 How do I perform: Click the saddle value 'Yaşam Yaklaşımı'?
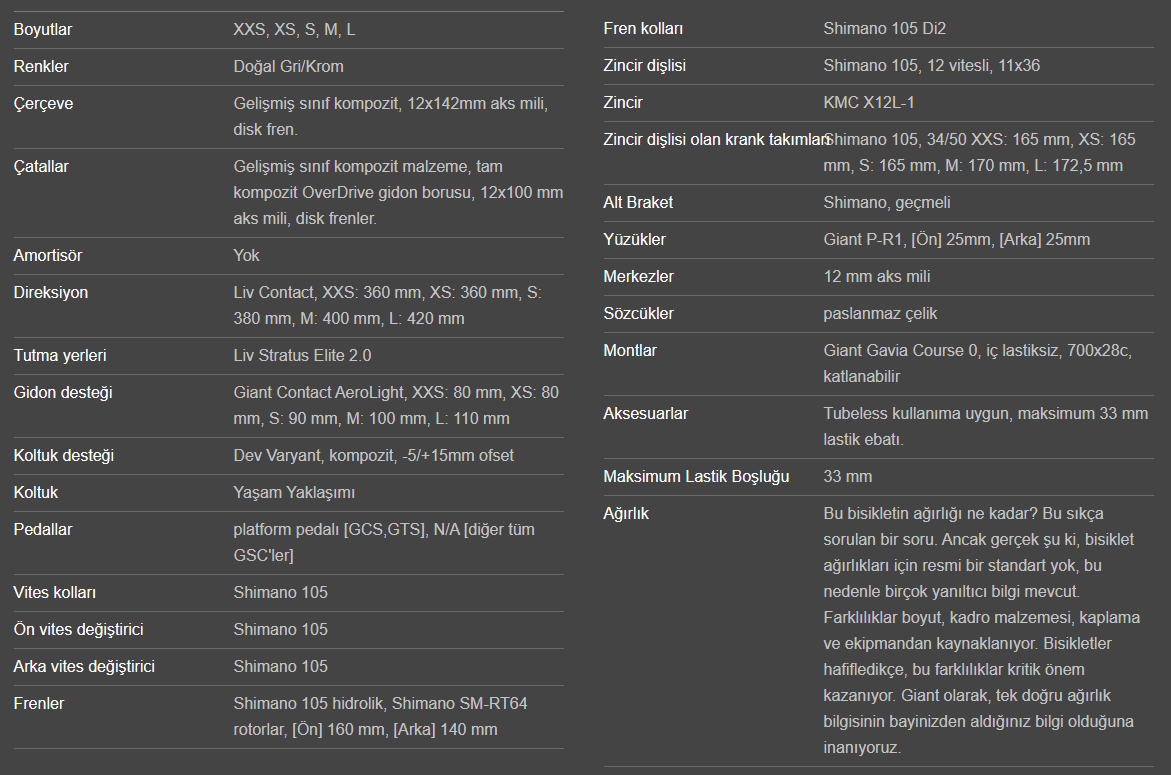pyautogui.click(x=294, y=493)
